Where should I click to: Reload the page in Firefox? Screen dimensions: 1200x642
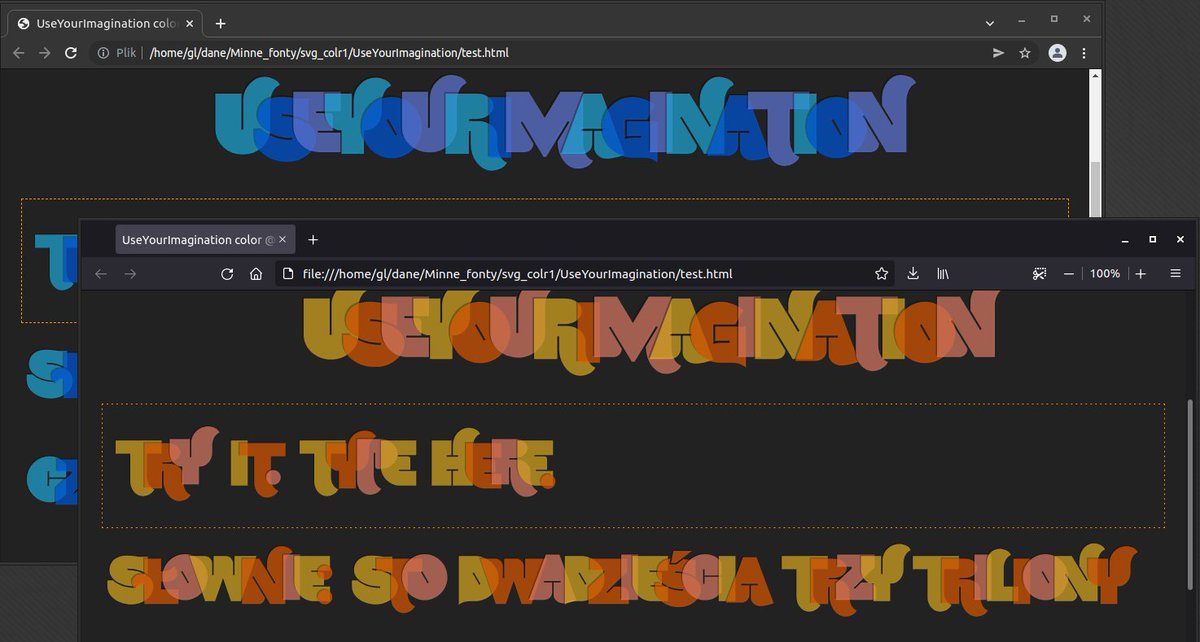point(227,274)
